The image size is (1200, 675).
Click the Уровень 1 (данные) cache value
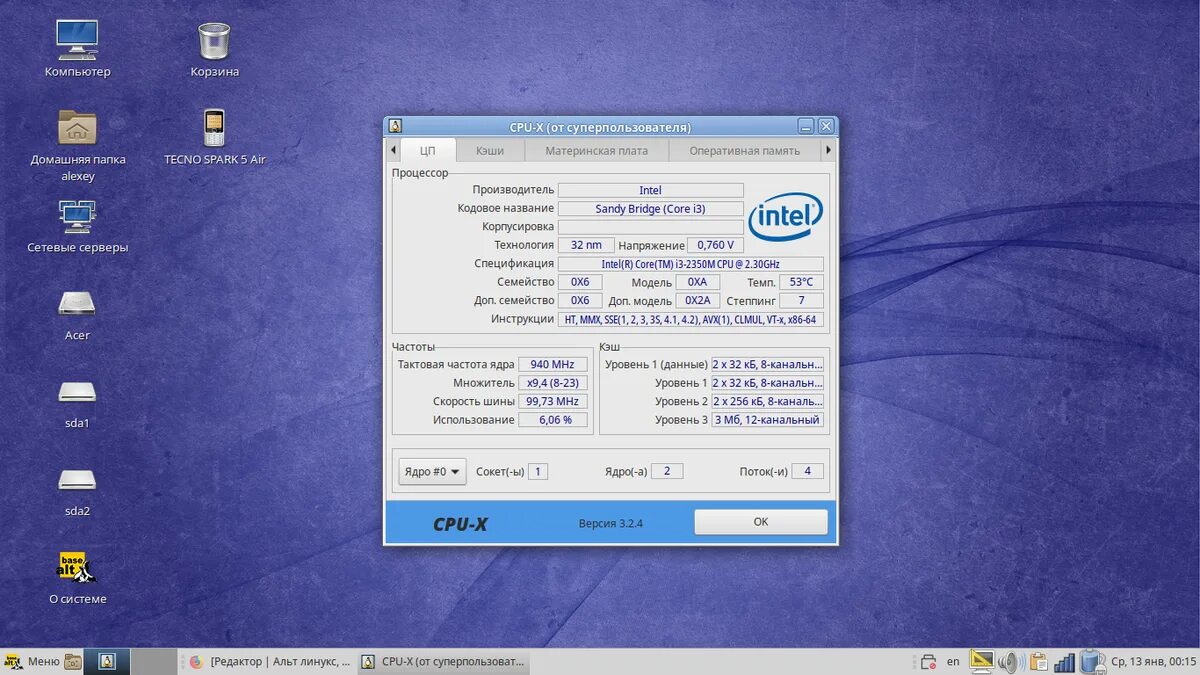[768, 364]
